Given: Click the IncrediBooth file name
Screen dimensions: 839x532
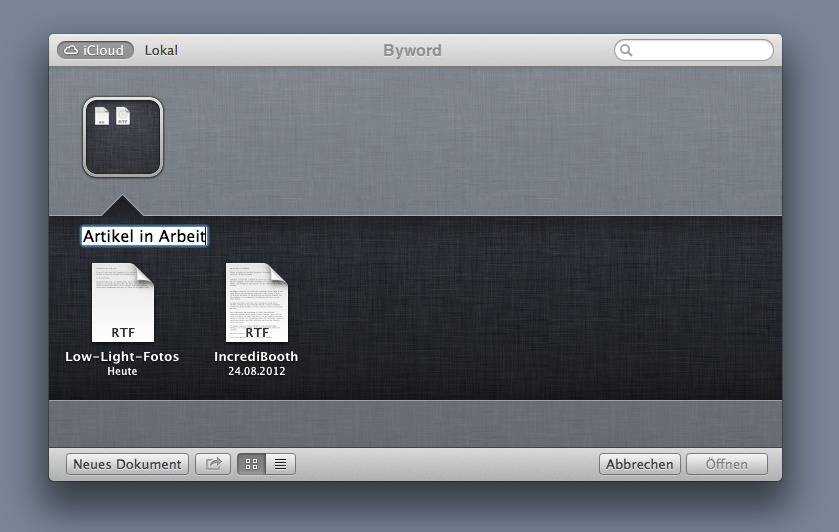Looking at the screenshot, I should (256, 356).
